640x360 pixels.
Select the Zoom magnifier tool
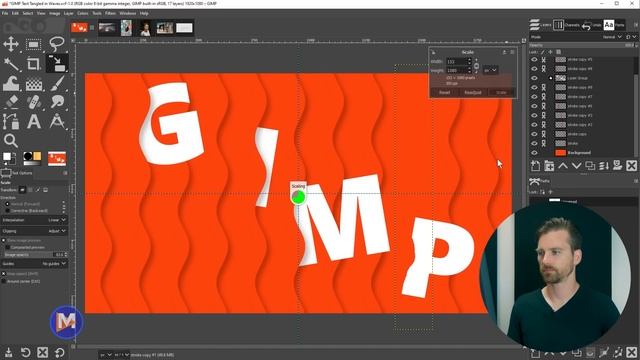click(x=11, y=140)
